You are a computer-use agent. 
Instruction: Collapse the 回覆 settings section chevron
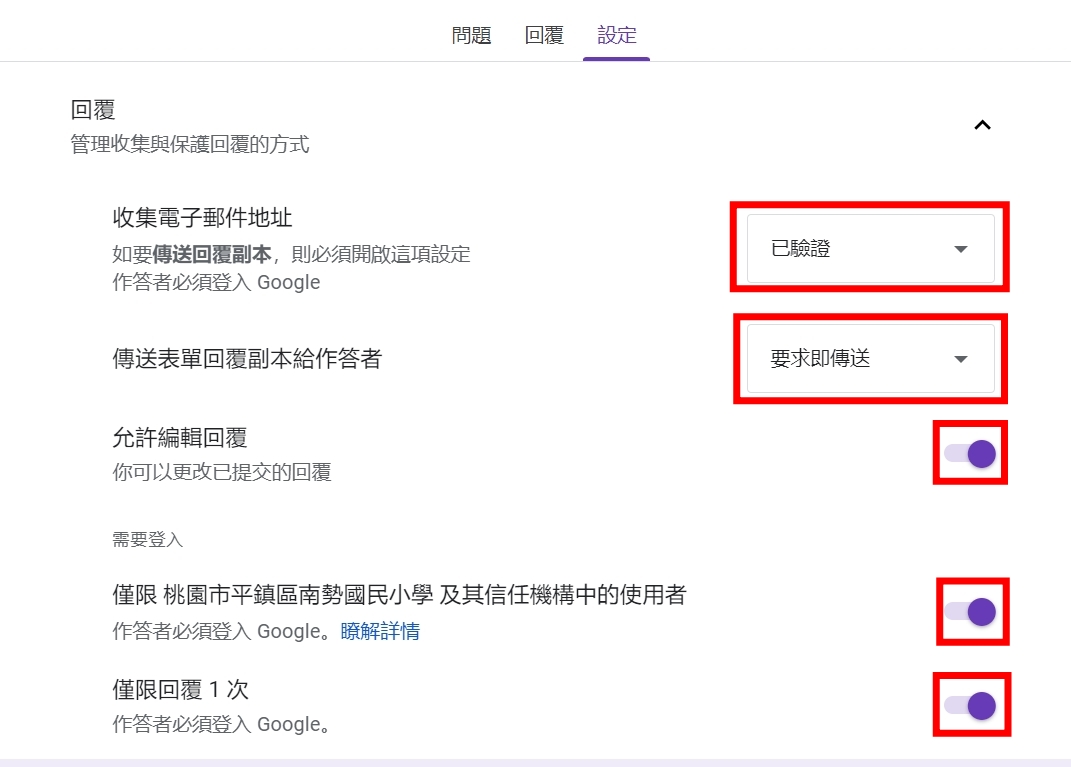tap(982, 125)
